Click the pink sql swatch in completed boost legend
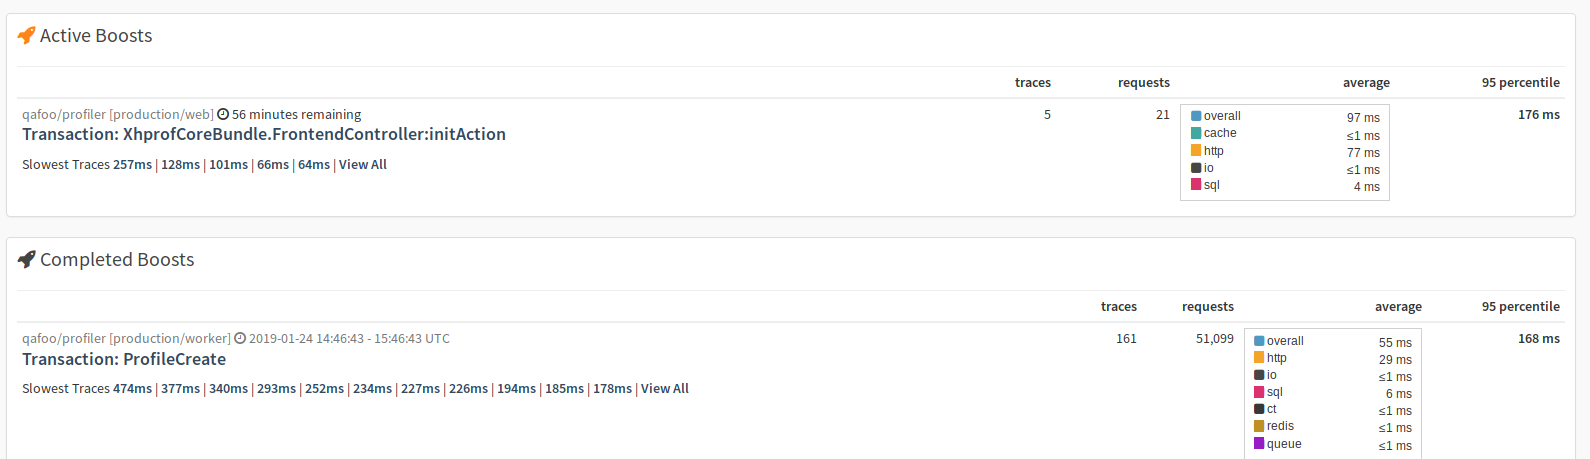Viewport: 1590px width, 459px height. point(1259,391)
